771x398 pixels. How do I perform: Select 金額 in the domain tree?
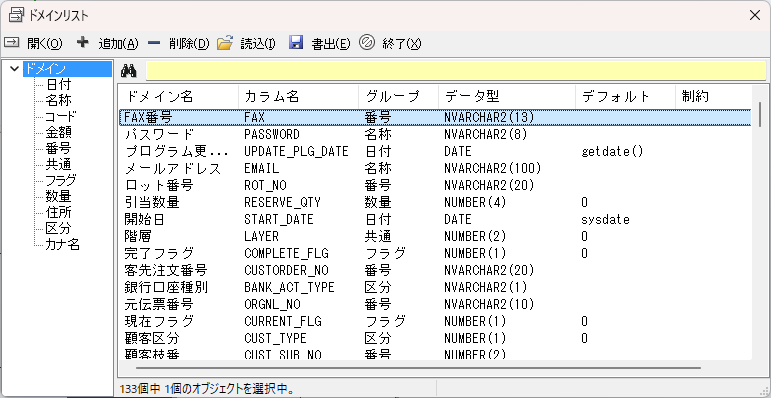point(58,132)
